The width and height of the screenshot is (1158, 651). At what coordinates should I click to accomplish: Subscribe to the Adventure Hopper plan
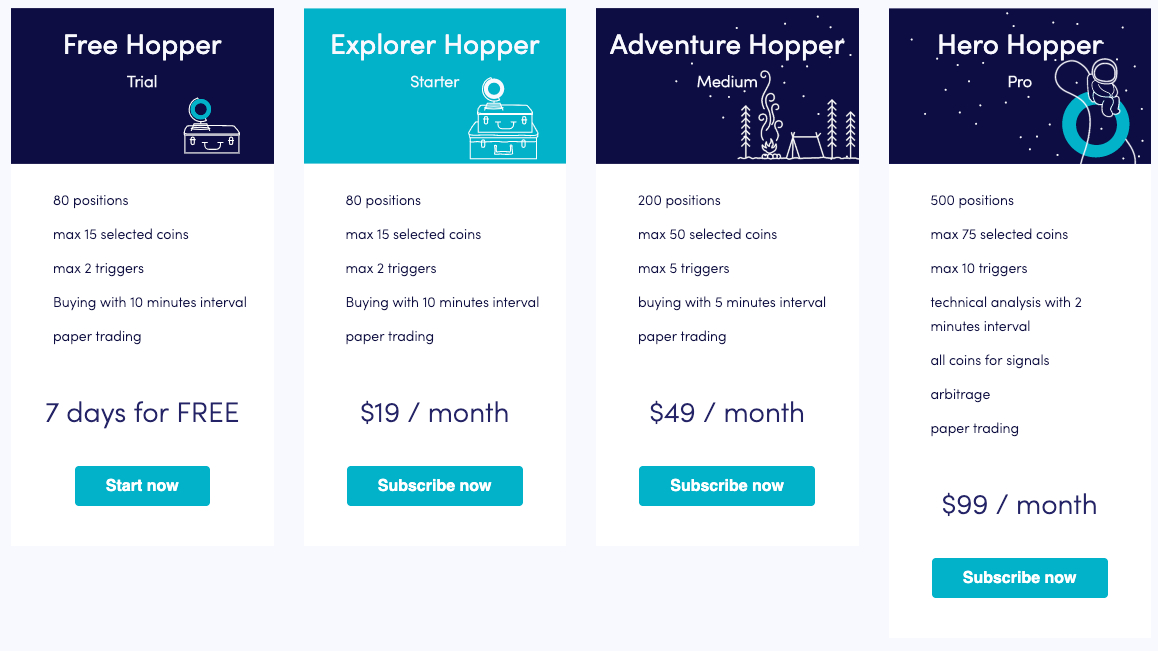pos(727,486)
